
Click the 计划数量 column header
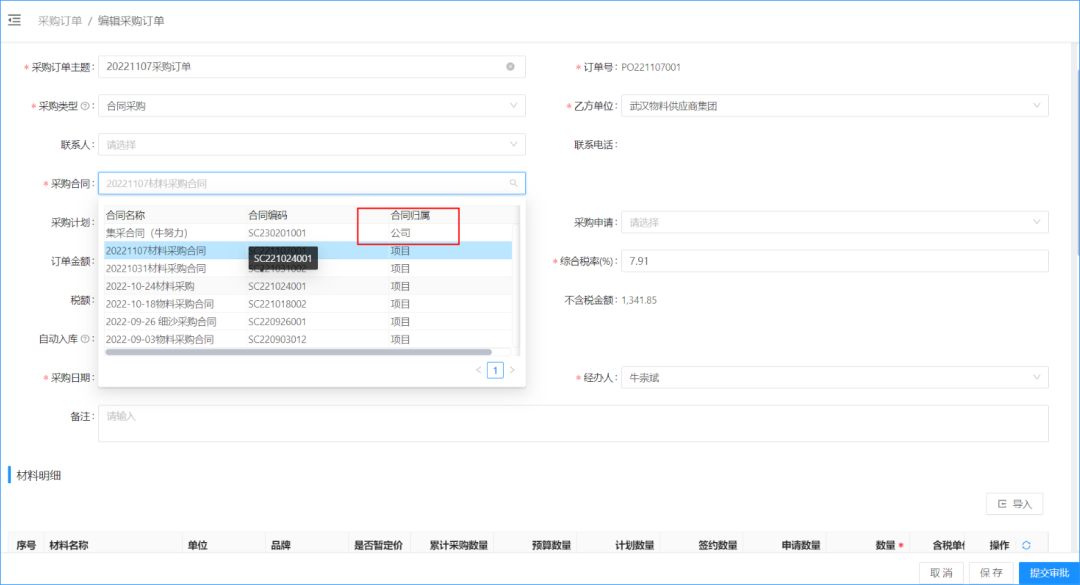click(x=634, y=545)
